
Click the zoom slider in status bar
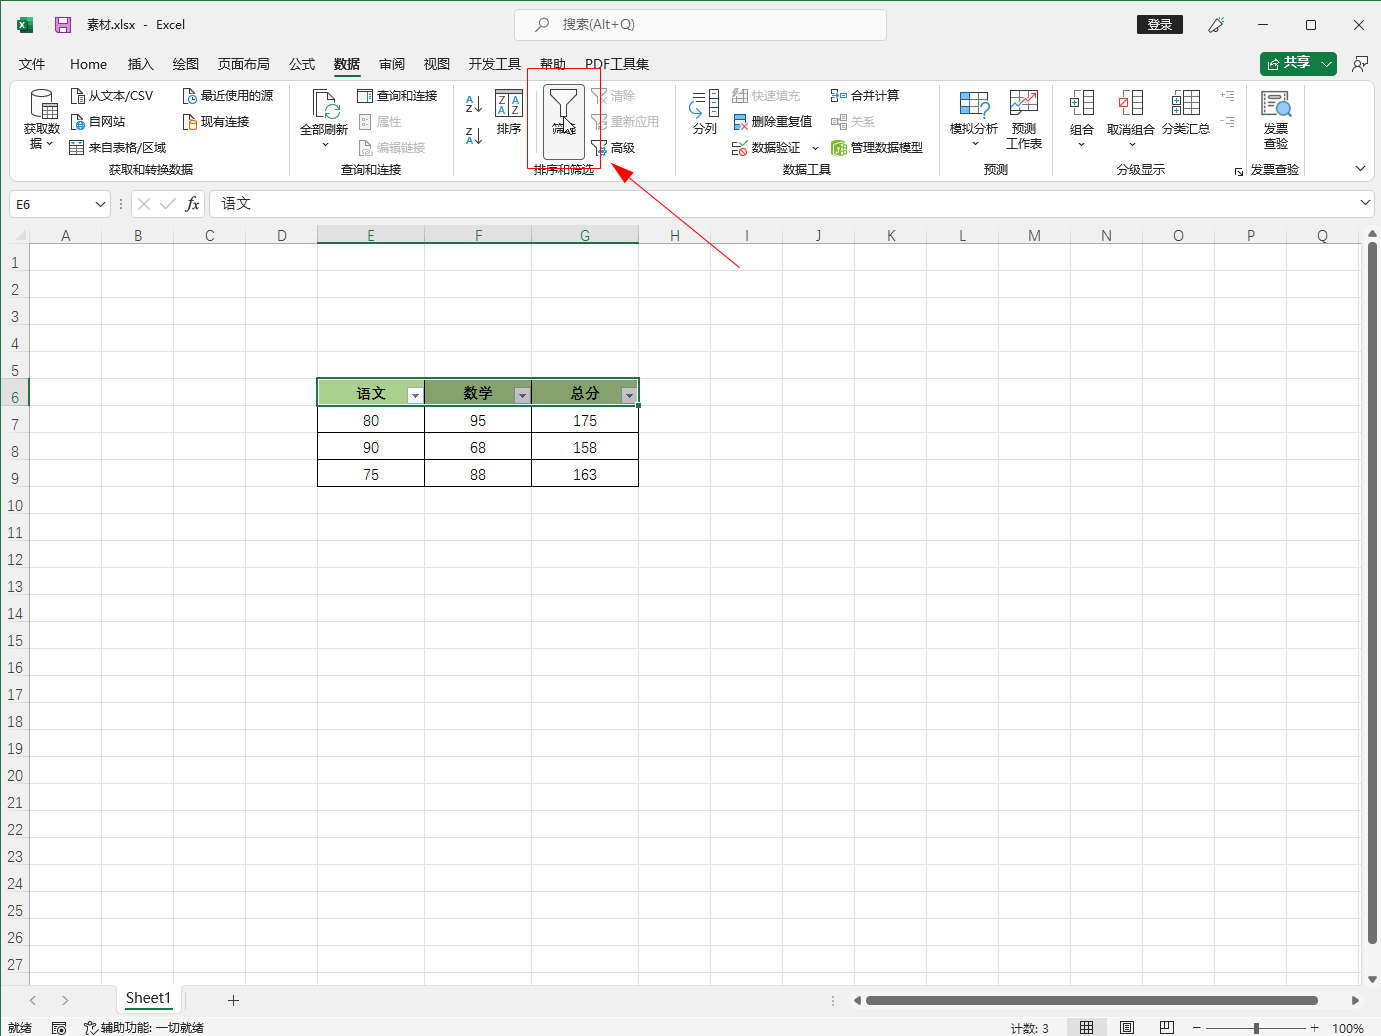point(1256,1028)
